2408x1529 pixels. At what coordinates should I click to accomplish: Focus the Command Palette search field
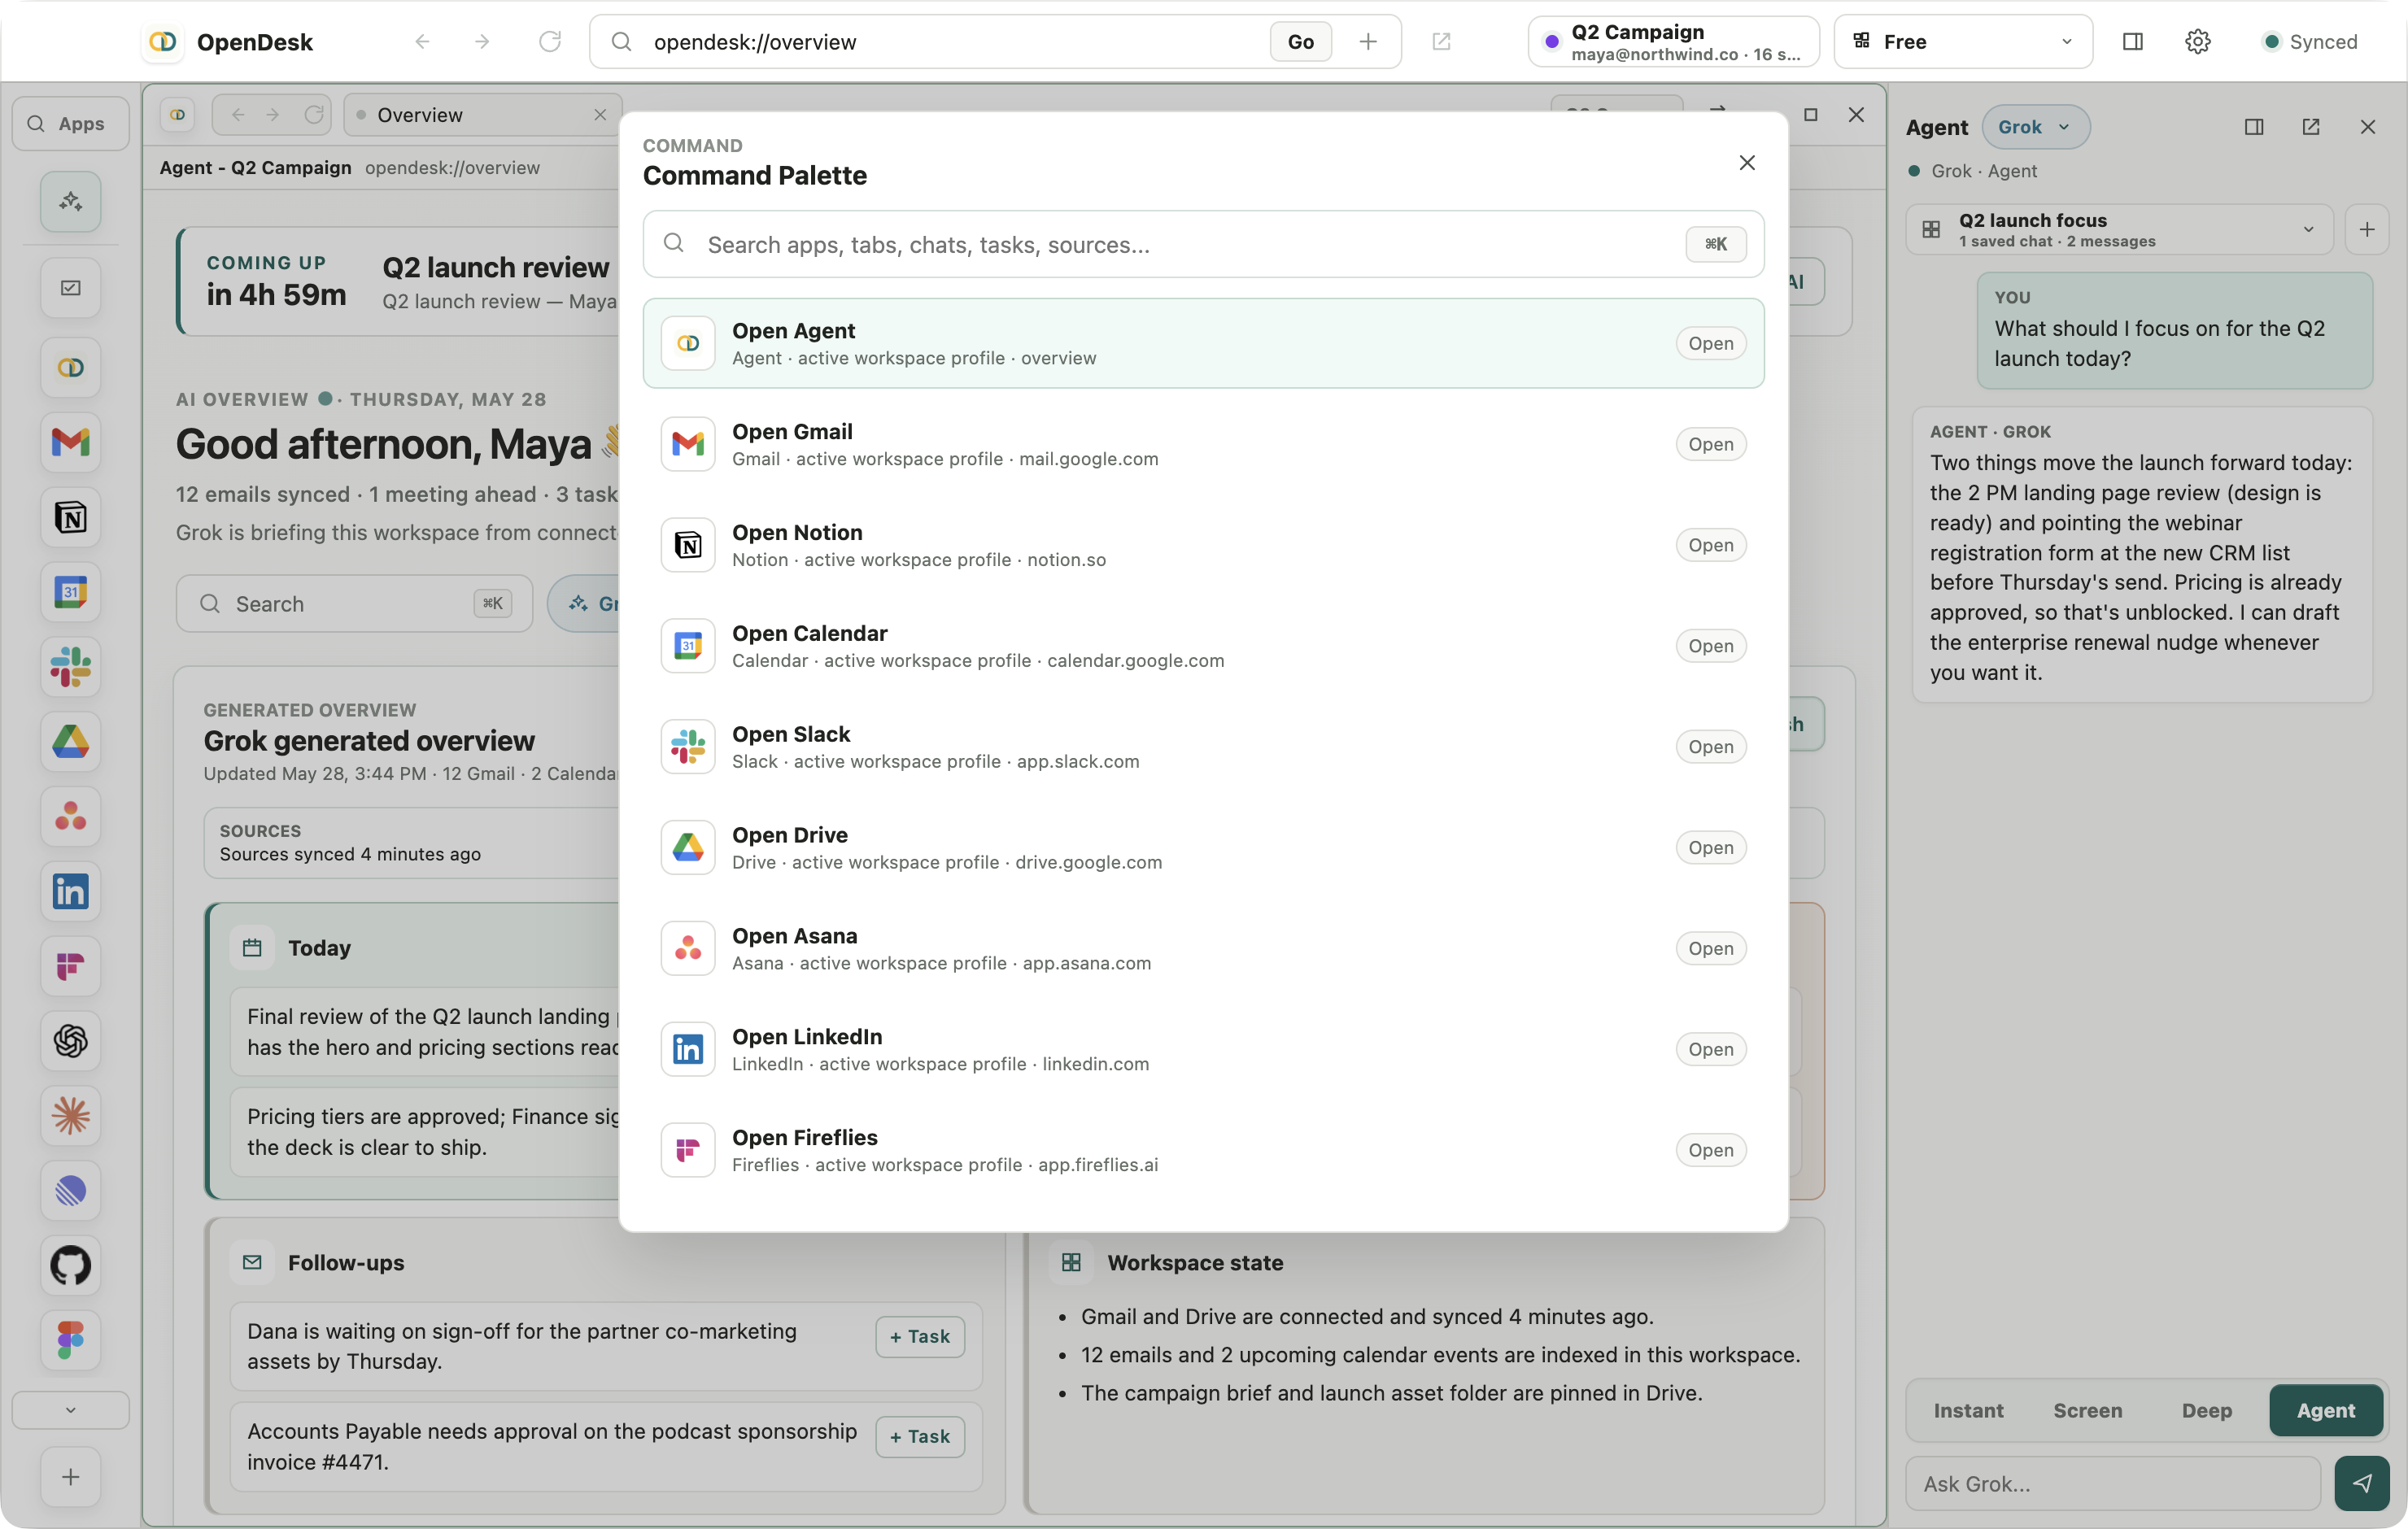click(1203, 244)
